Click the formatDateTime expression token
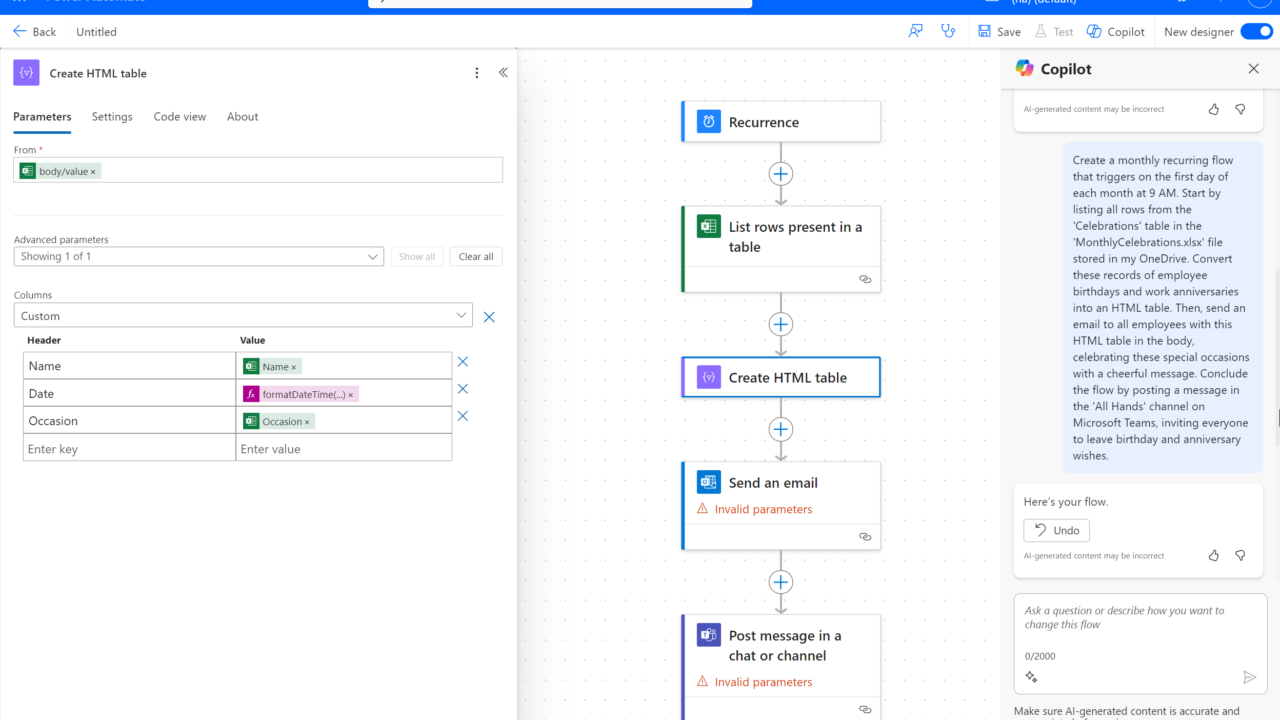1280x720 pixels. click(x=300, y=394)
